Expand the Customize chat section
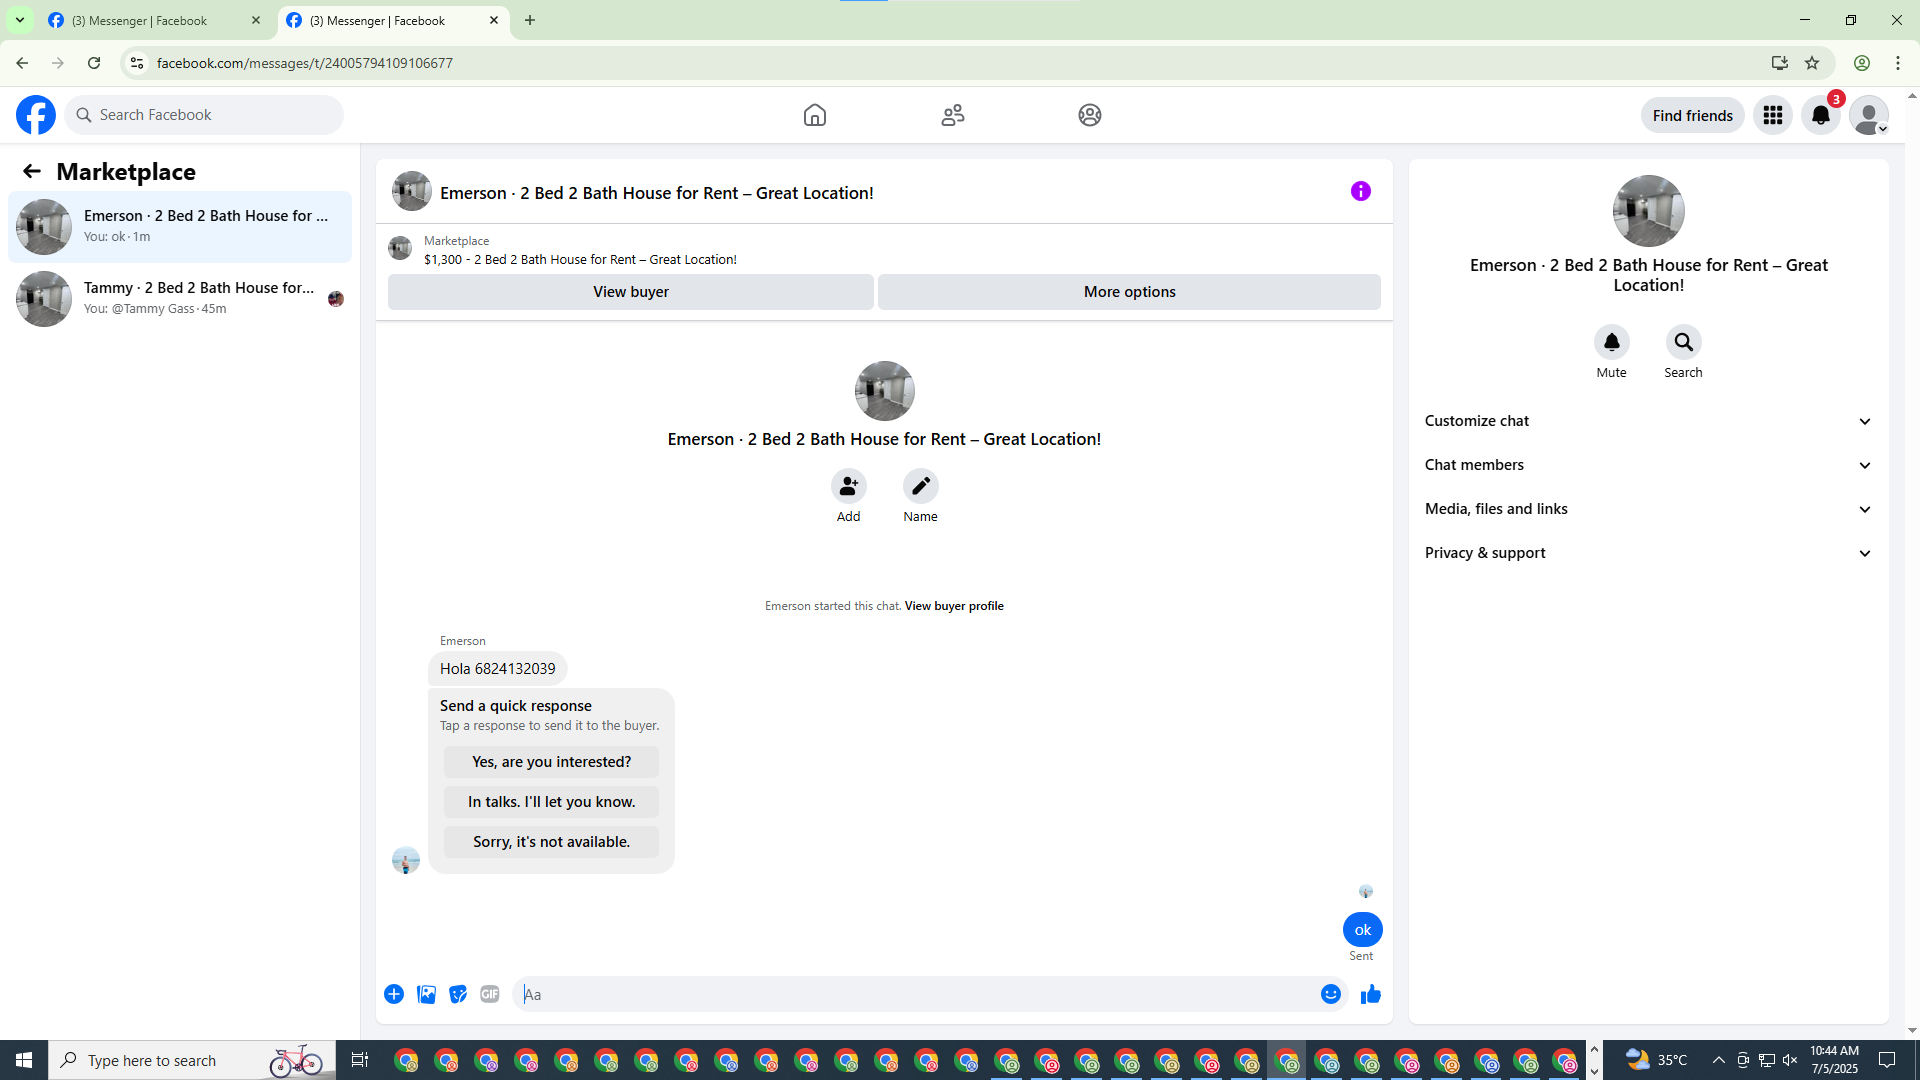Viewport: 1920px width, 1080px height. [1647, 421]
